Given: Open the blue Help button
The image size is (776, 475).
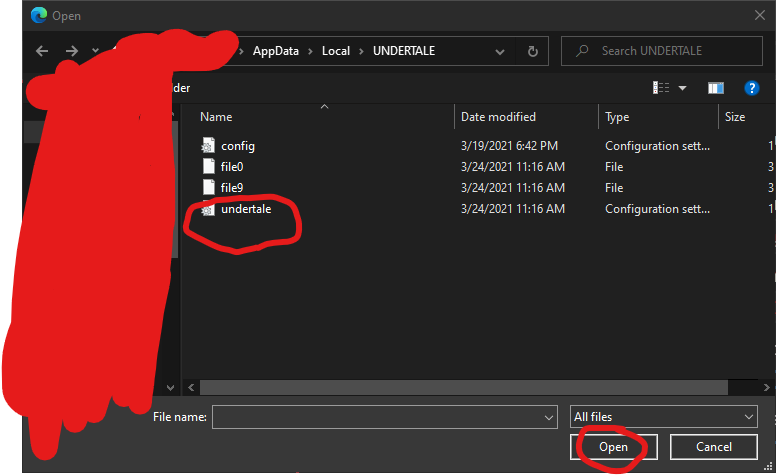Looking at the screenshot, I should click(752, 88).
